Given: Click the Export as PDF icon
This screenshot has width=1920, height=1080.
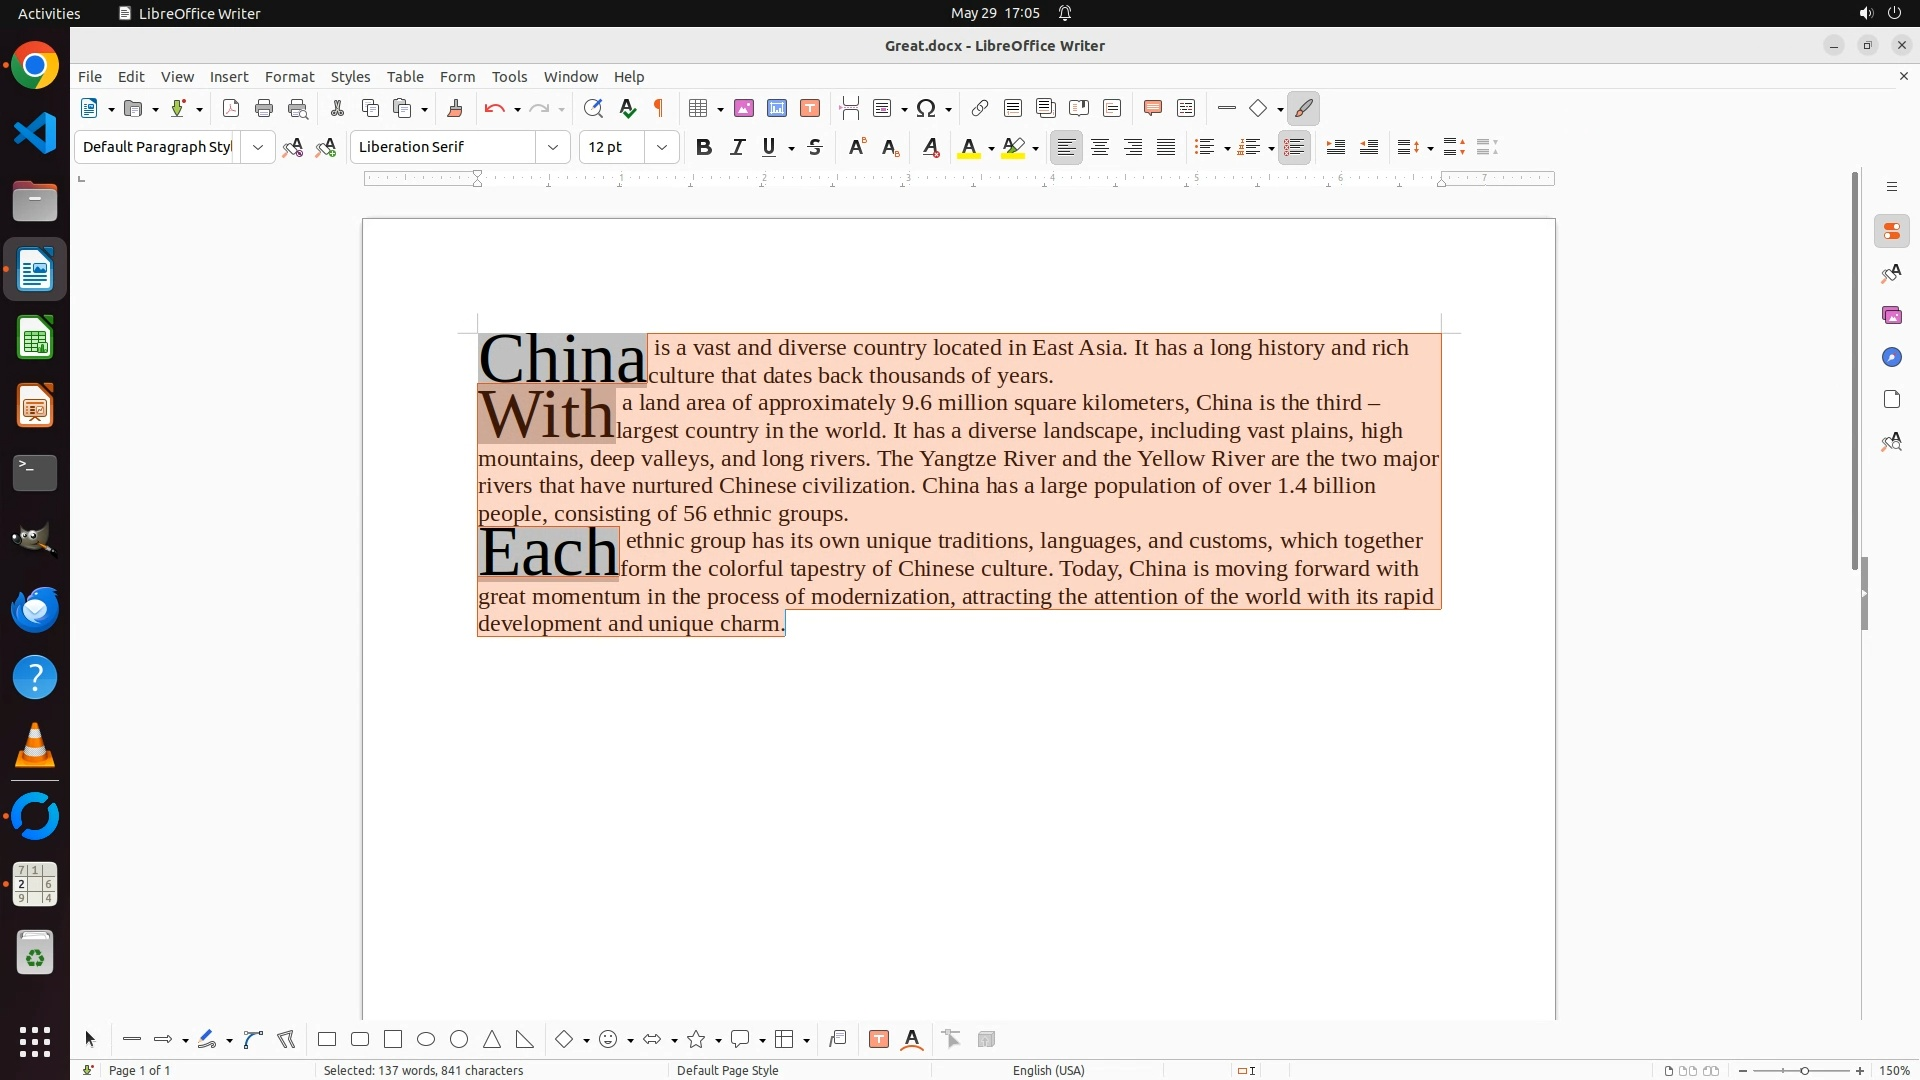Looking at the screenshot, I should click(x=231, y=108).
